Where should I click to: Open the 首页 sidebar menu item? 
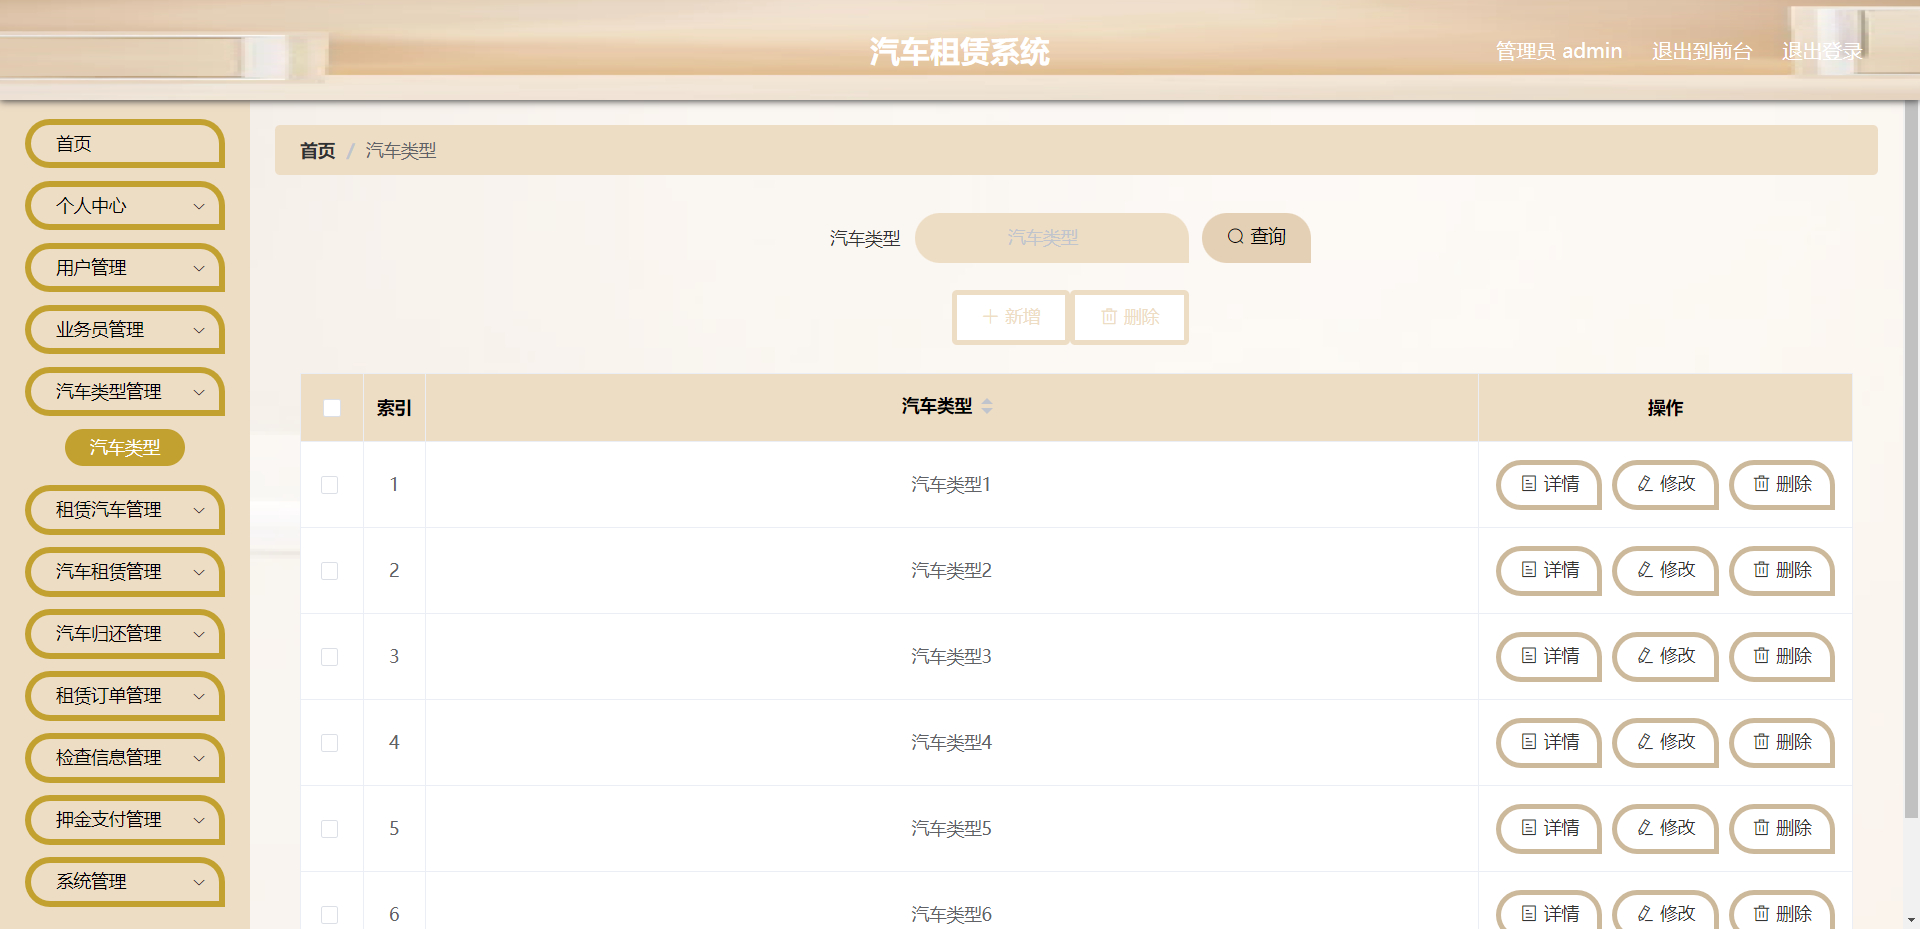125,144
